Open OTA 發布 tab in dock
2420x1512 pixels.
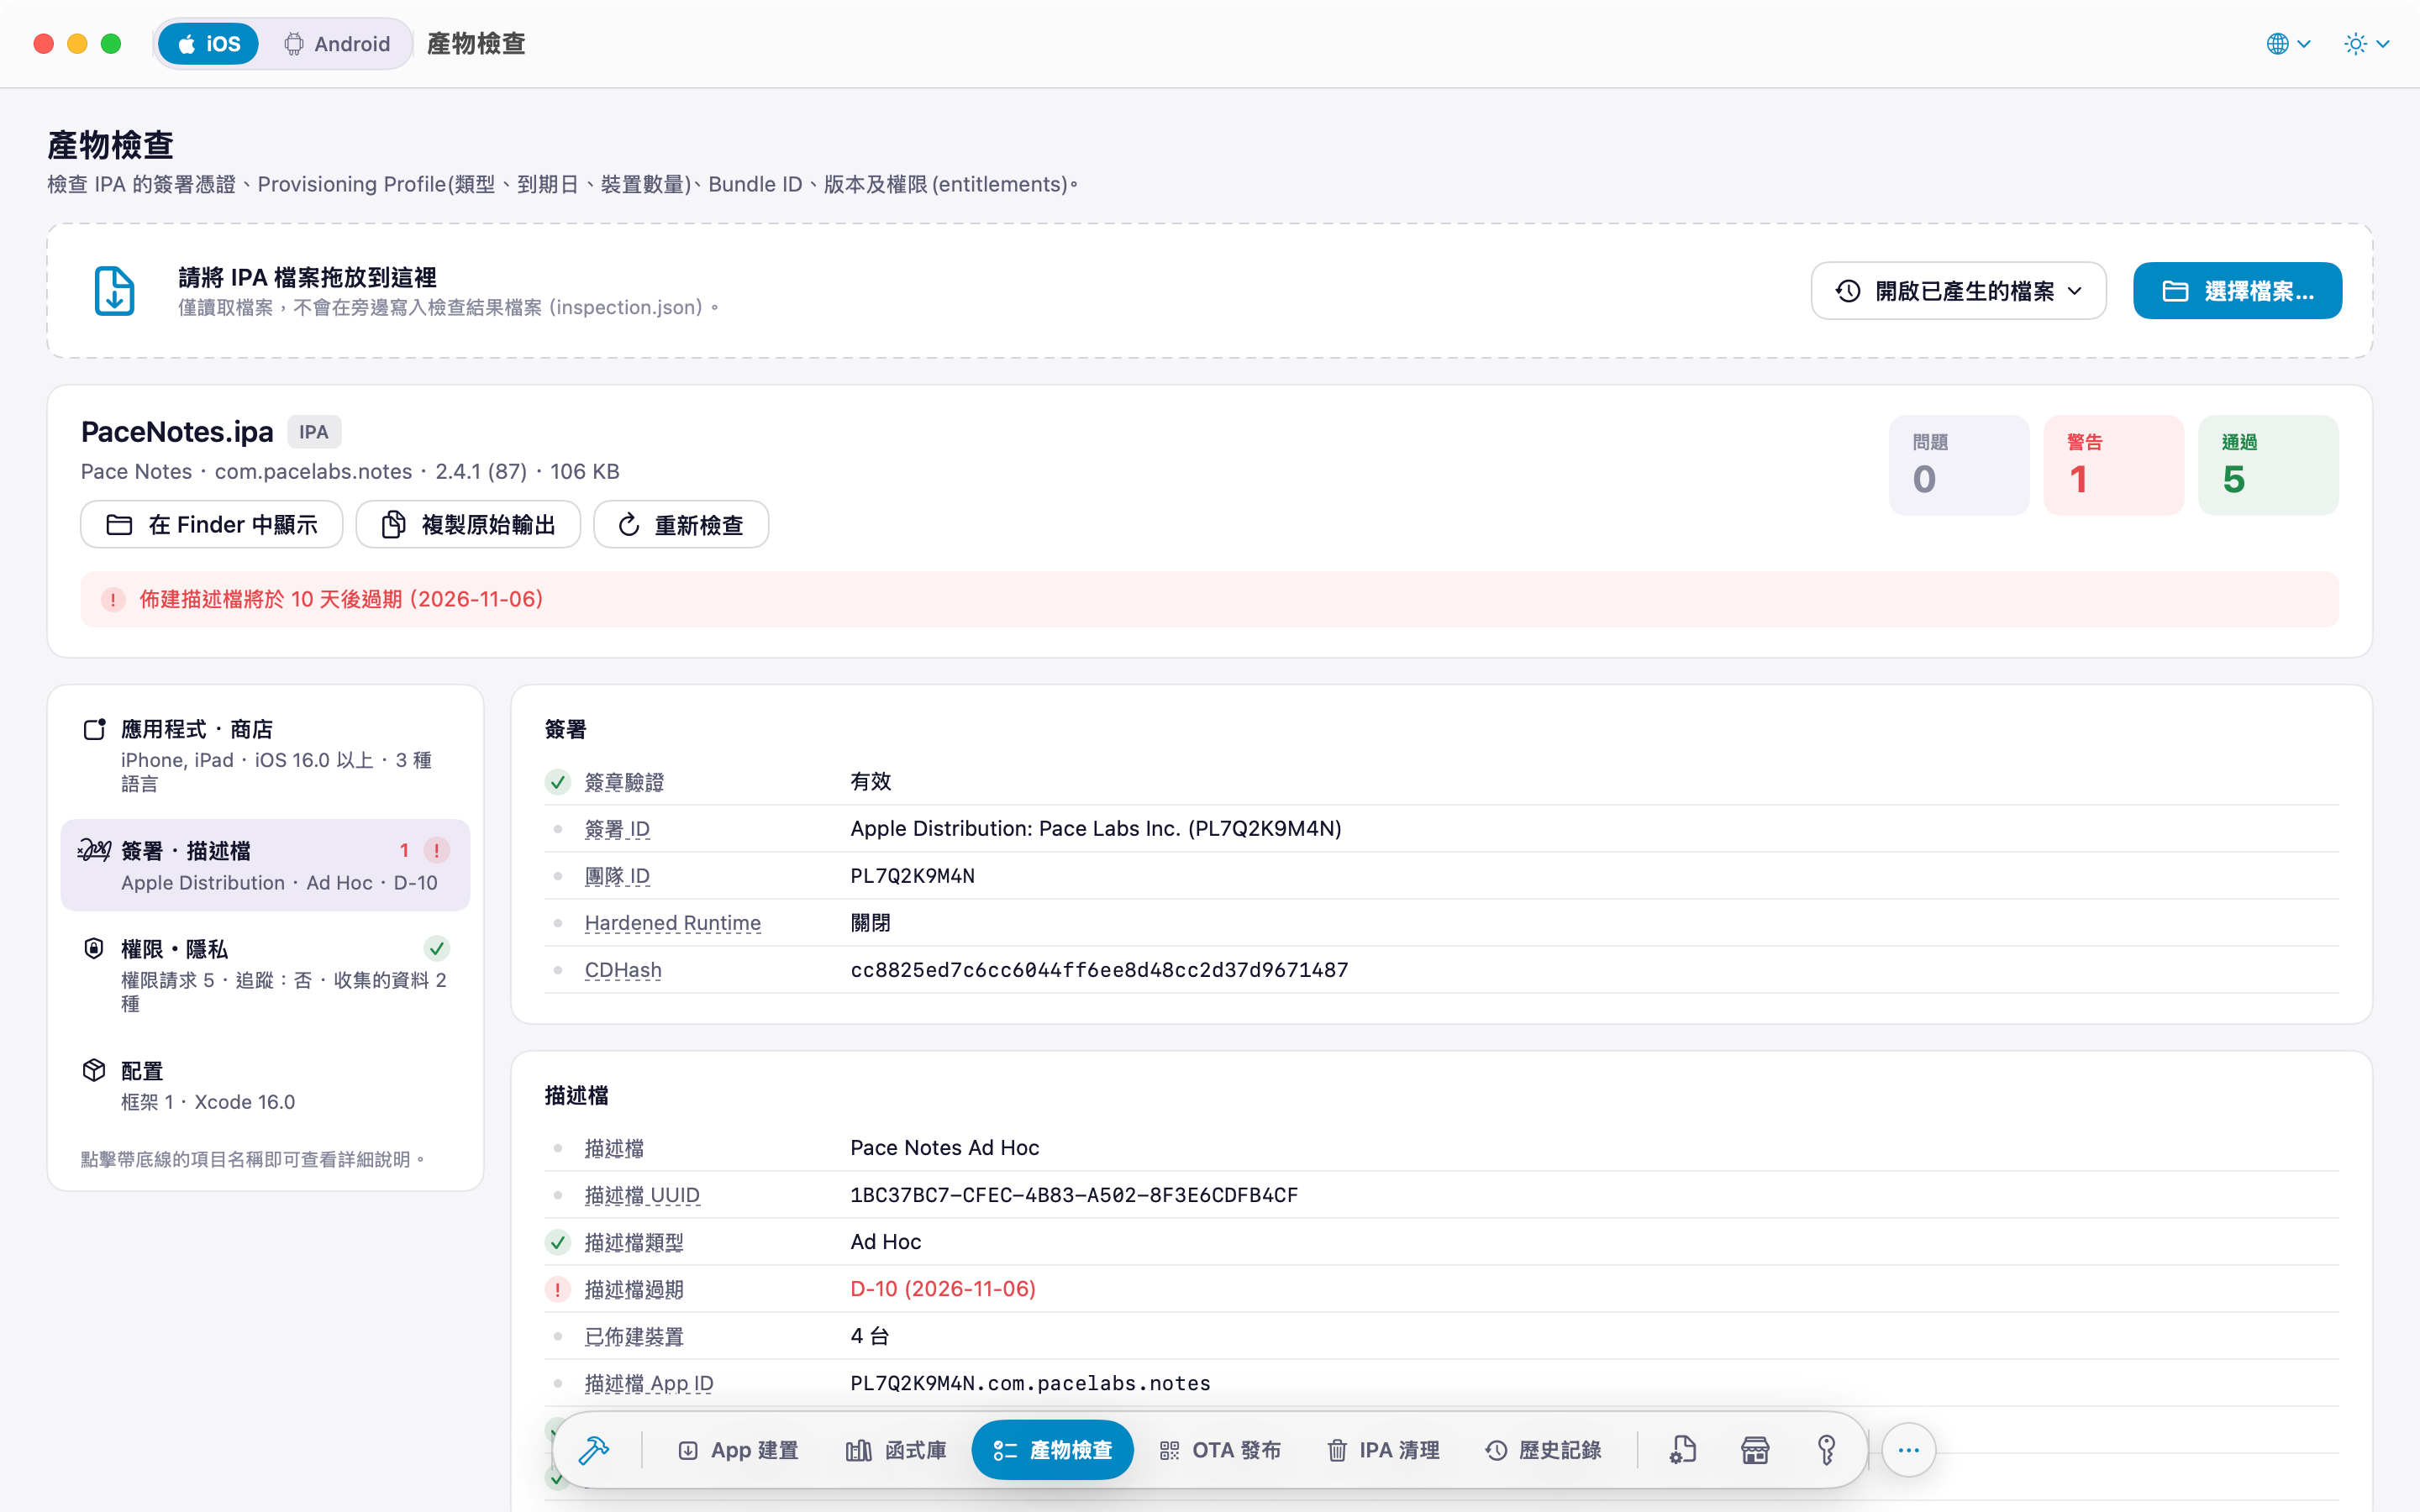(x=1220, y=1450)
